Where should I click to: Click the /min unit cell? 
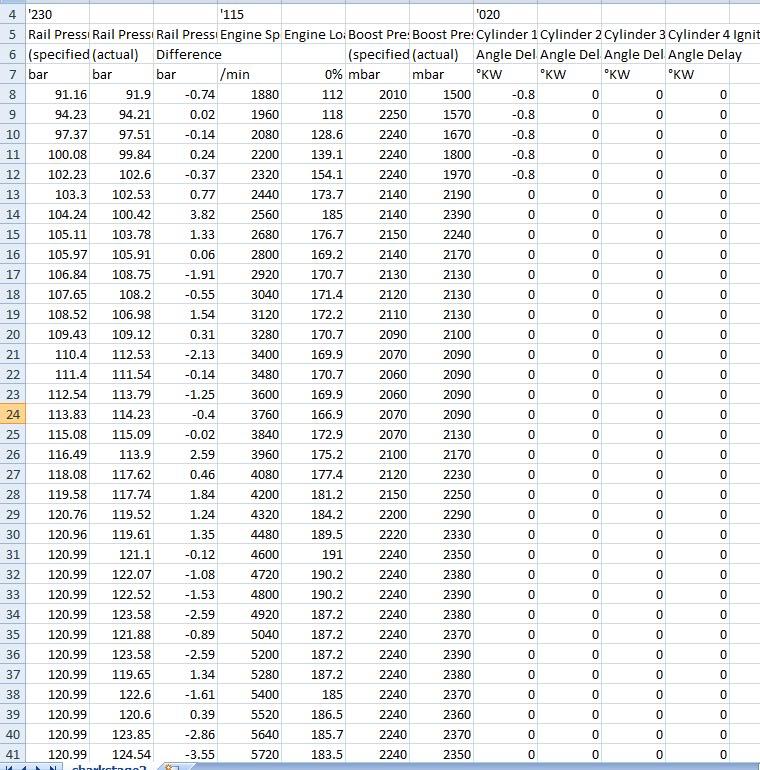(x=249, y=75)
